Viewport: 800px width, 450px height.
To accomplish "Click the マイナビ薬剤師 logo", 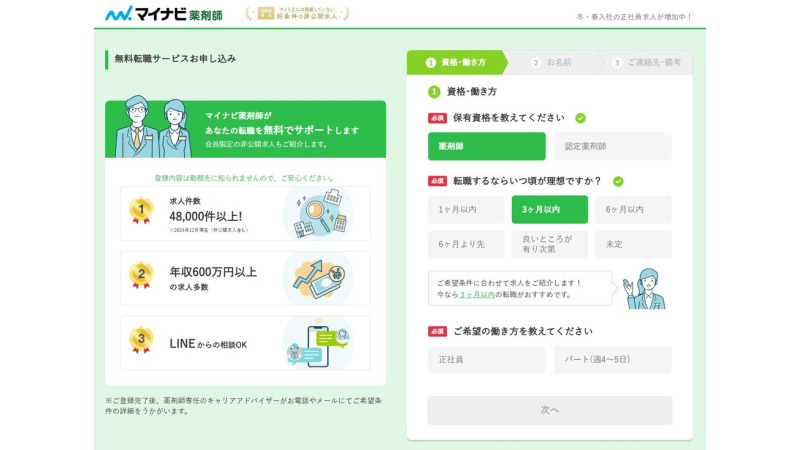I will pos(164,14).
